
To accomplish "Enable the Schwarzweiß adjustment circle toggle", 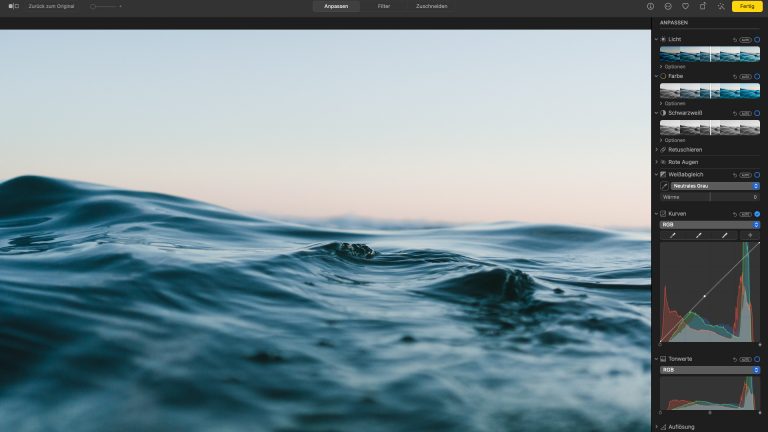I will (757, 113).
